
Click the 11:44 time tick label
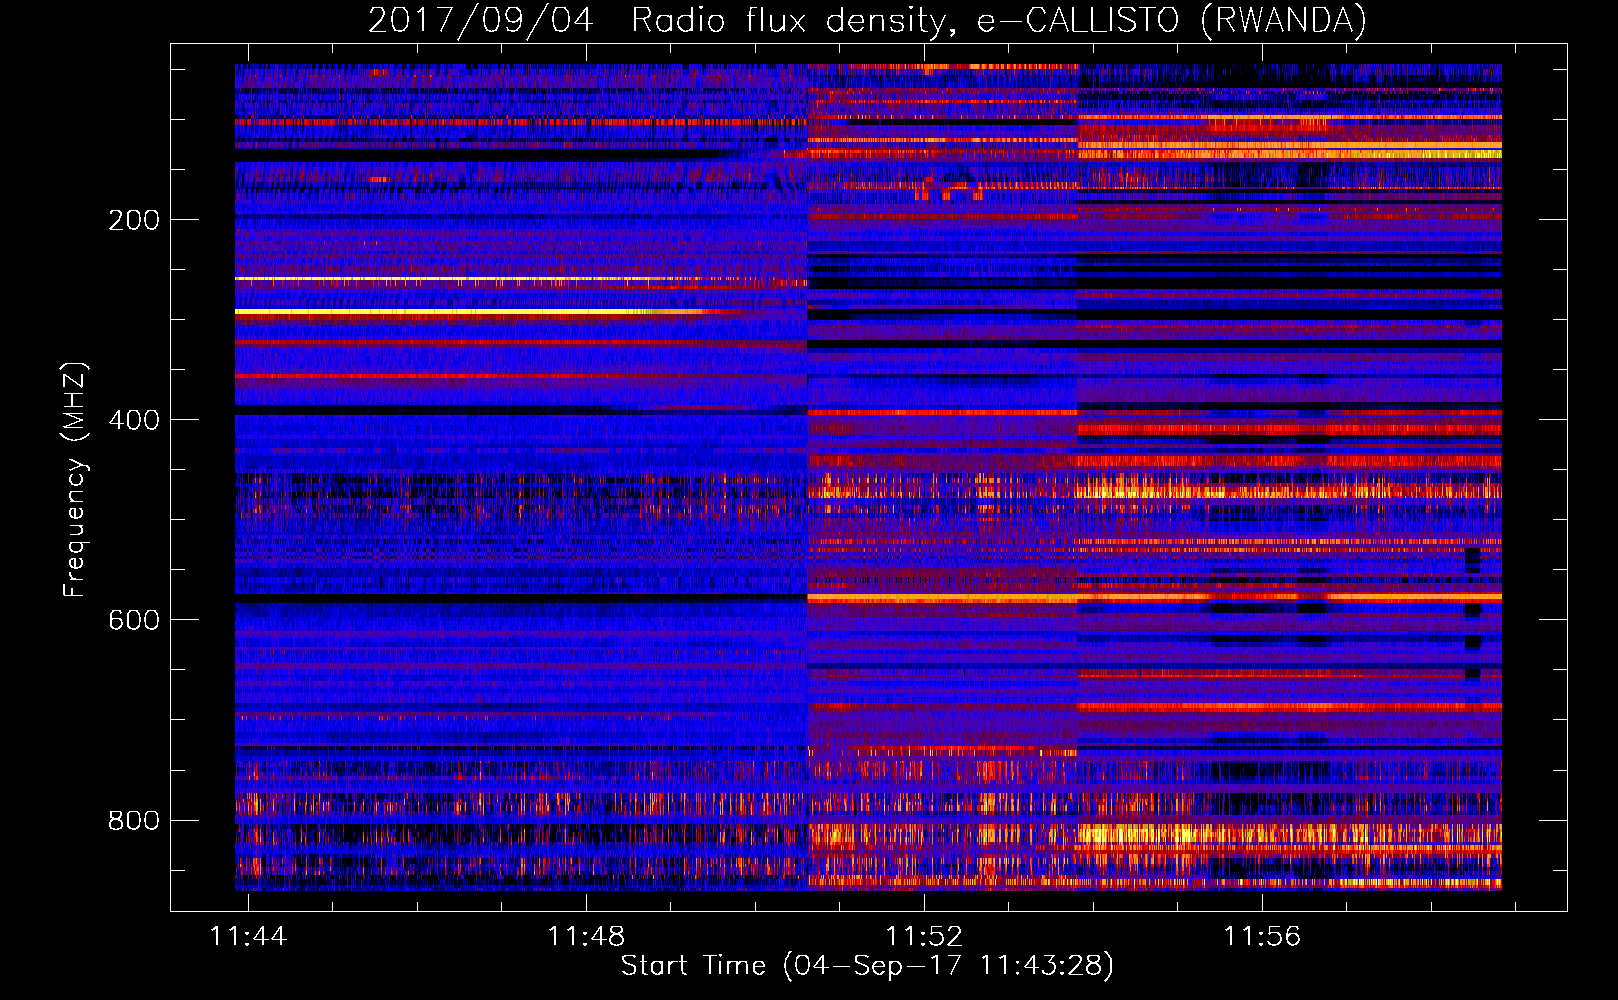(248, 936)
